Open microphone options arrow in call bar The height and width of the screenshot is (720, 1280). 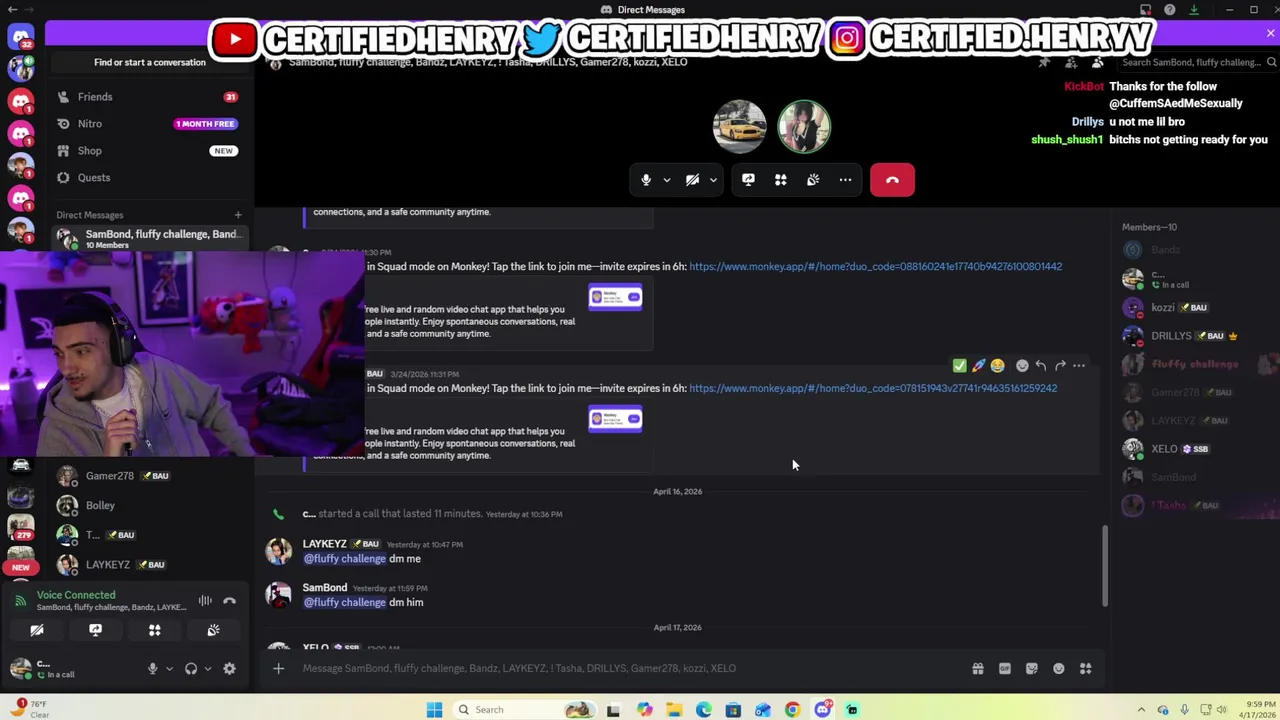click(x=666, y=181)
